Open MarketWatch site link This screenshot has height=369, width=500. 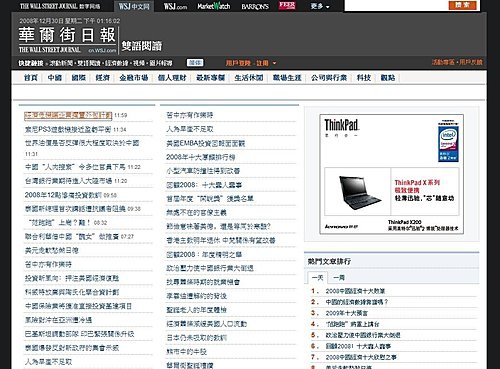point(214,6)
